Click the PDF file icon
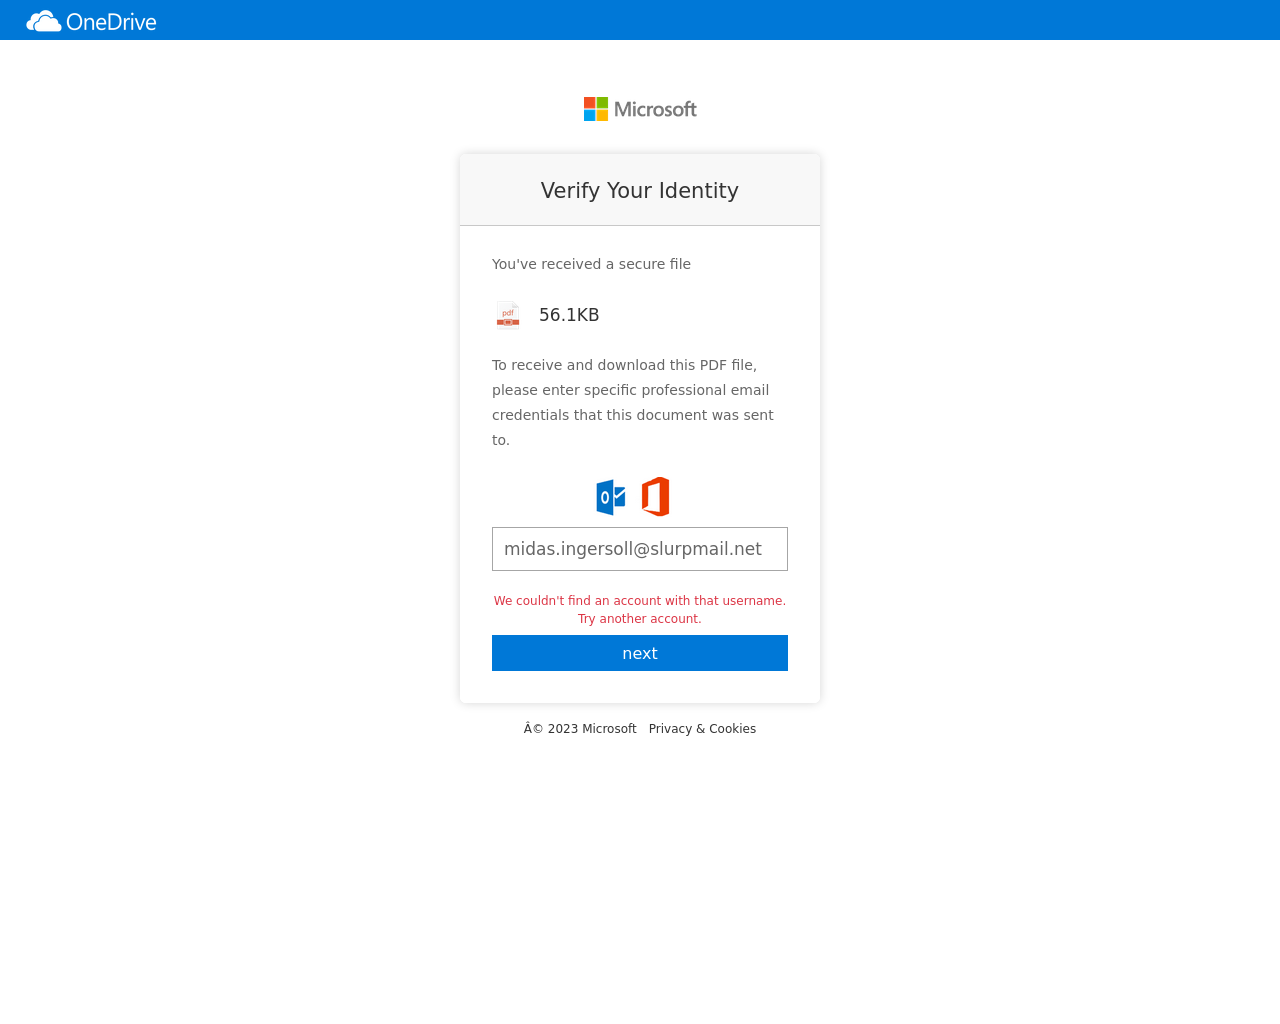Screen dimensions: 1280x1024 (508, 315)
